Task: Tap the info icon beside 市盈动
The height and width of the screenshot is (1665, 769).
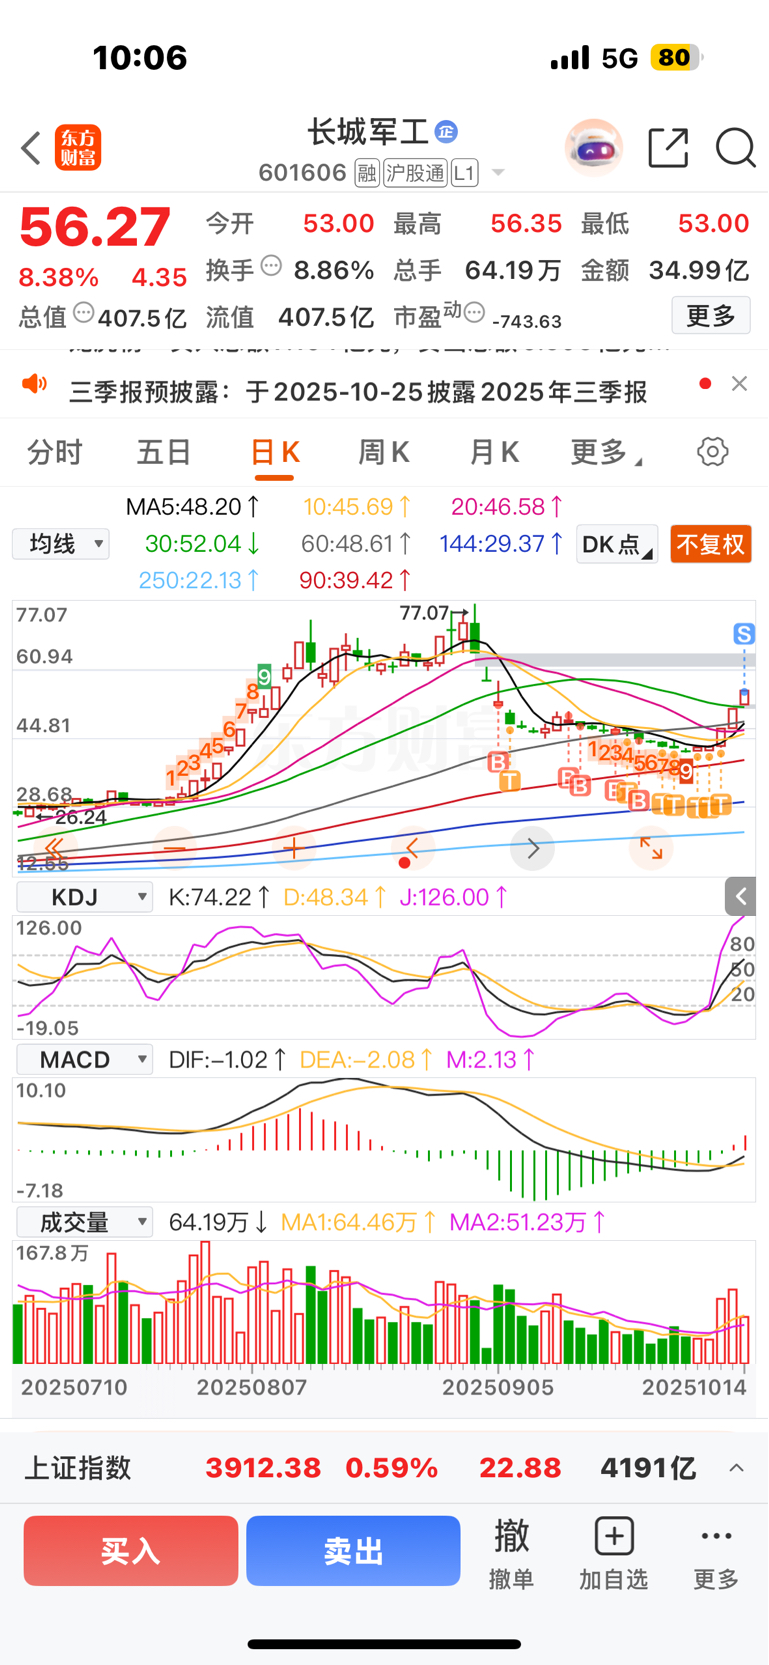Action: pos(474,312)
